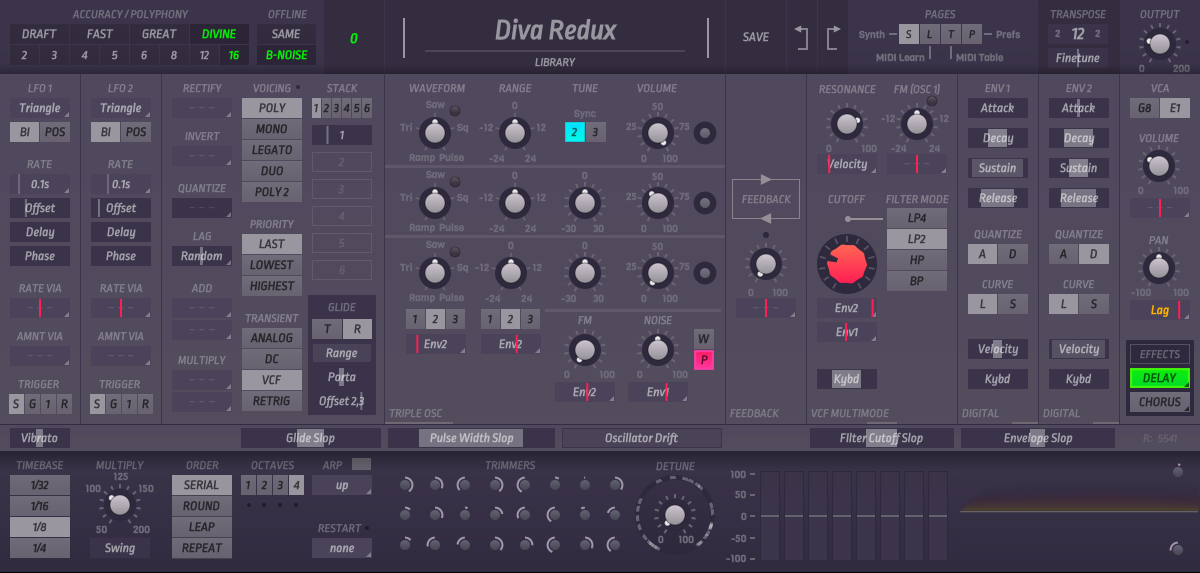Select MONO voicing mode
The height and width of the screenshot is (573, 1200).
271,129
